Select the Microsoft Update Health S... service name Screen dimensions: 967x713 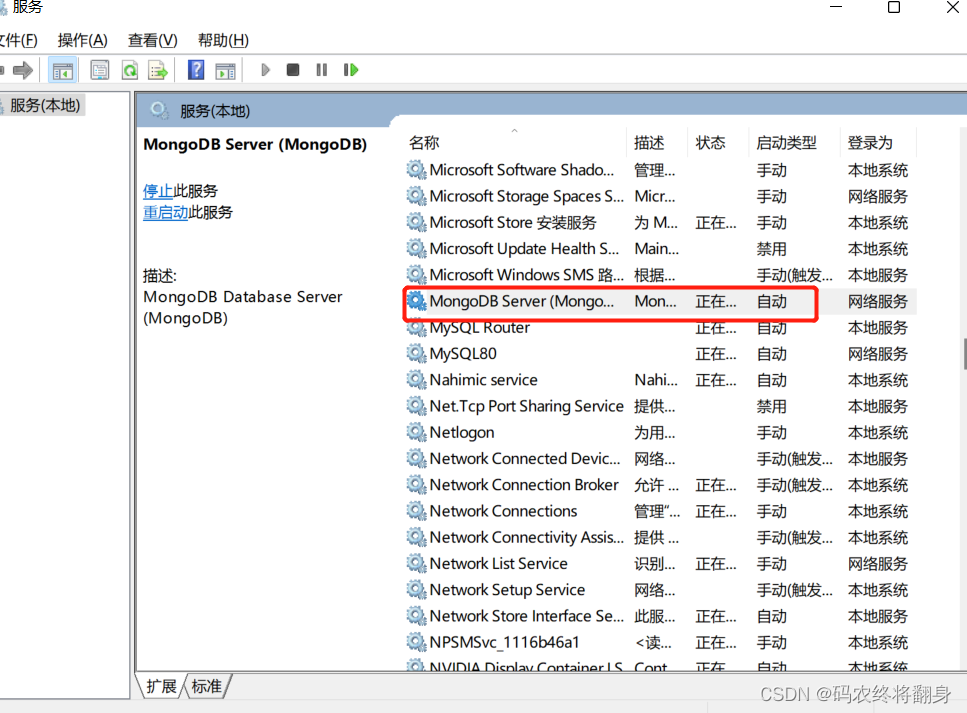point(524,249)
